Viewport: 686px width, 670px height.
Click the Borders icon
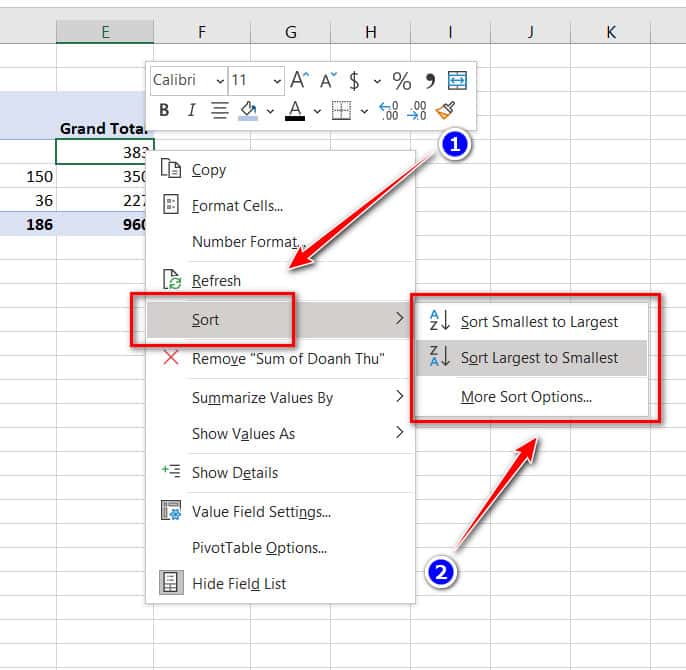[341, 110]
